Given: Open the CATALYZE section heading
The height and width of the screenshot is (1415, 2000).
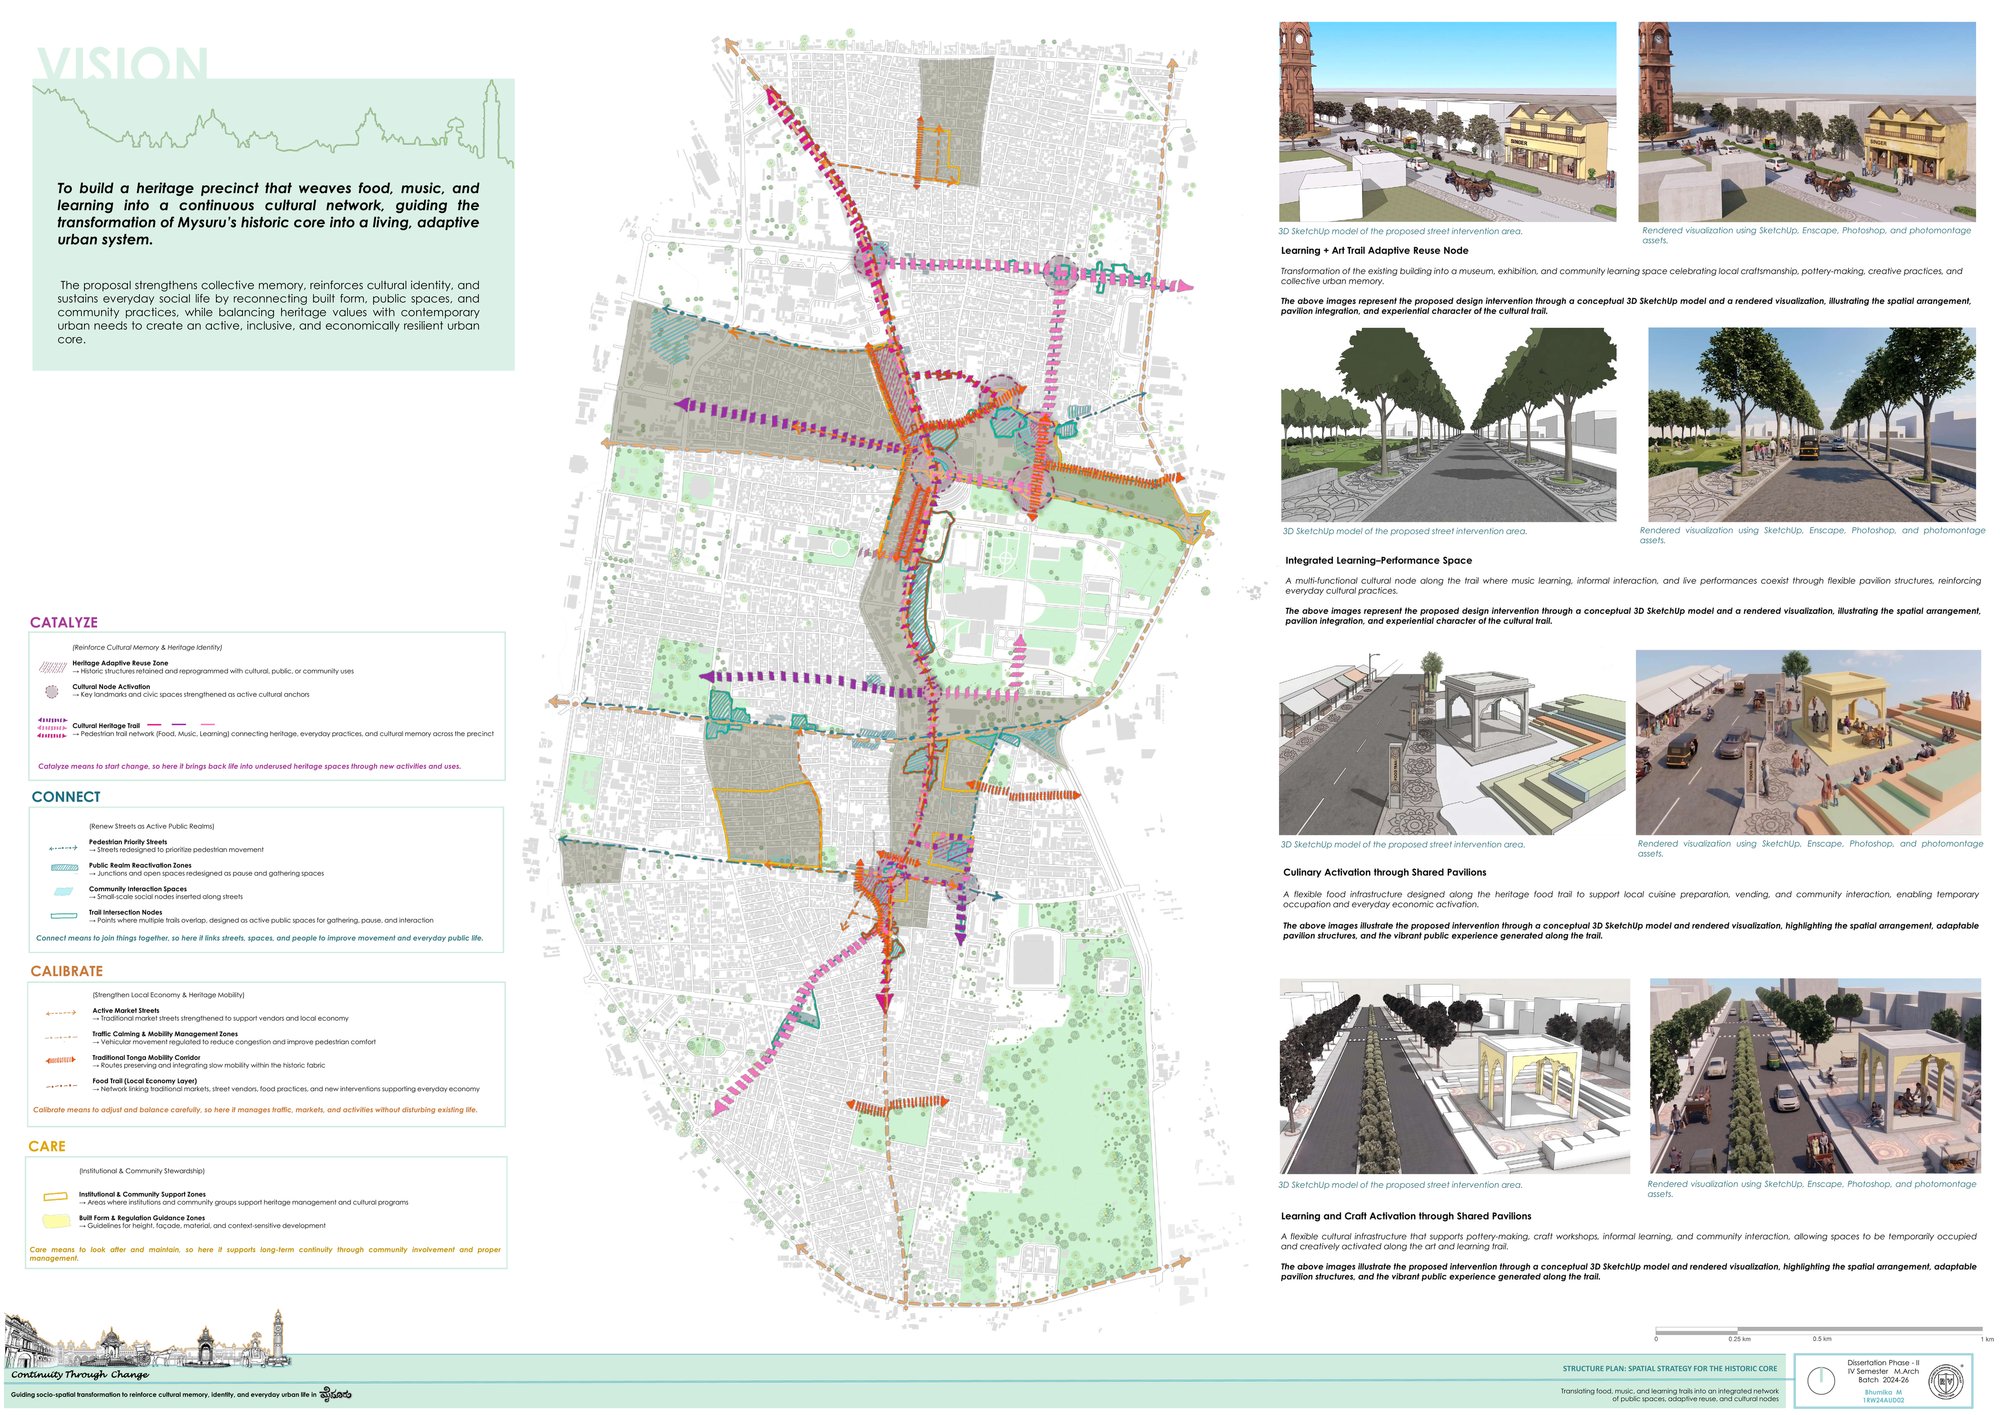Looking at the screenshot, I should pyautogui.click(x=64, y=622).
